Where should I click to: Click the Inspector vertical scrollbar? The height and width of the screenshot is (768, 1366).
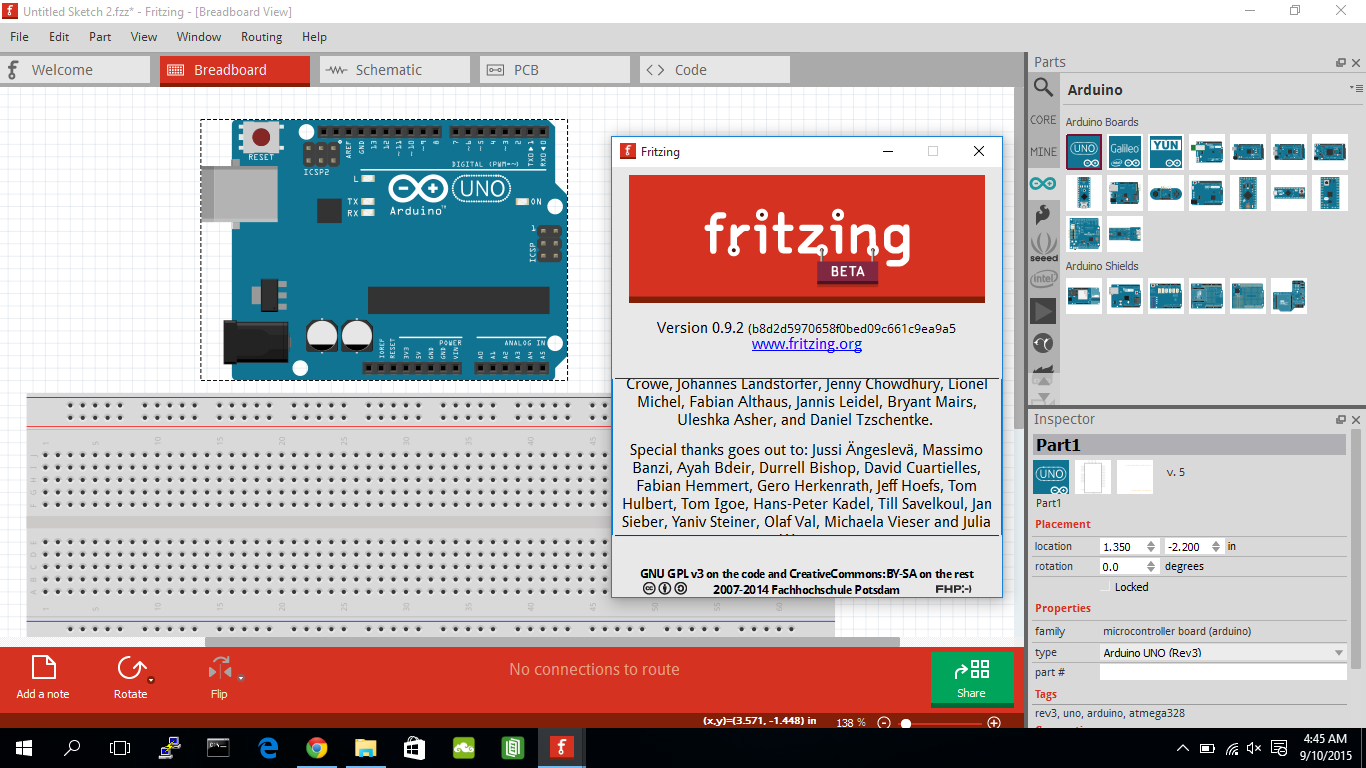pyautogui.click(x=1356, y=548)
